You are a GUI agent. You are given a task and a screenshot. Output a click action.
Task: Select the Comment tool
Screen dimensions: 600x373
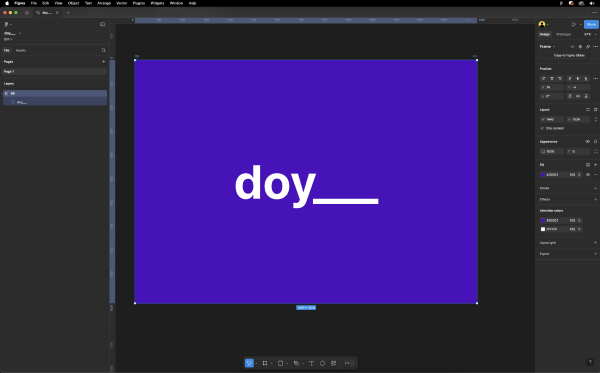[322, 363]
